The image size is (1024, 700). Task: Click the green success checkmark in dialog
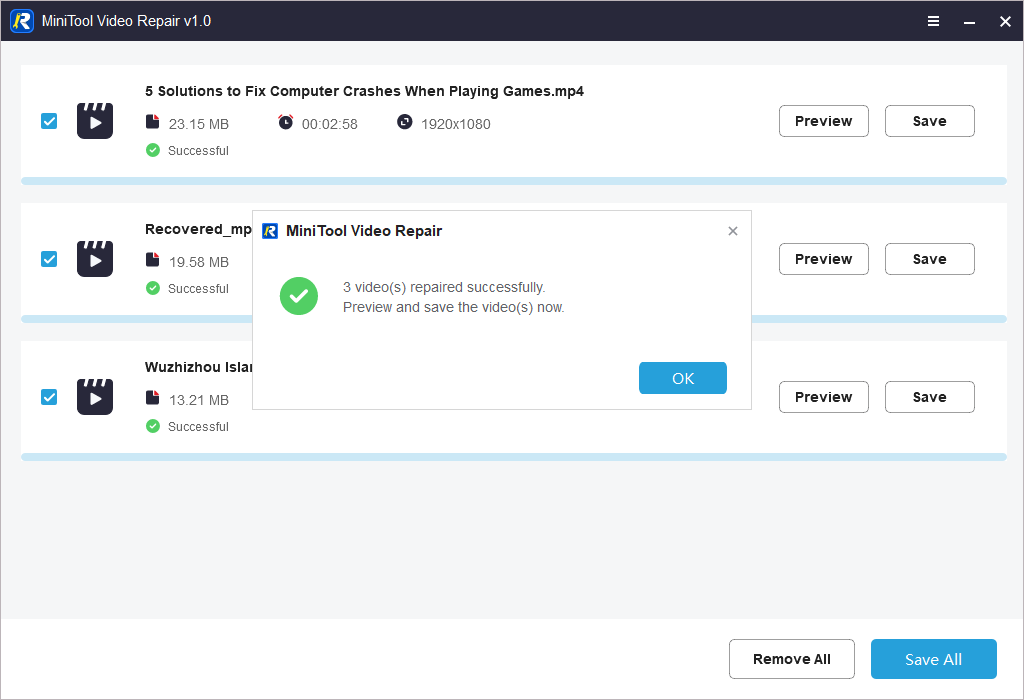[298, 297]
